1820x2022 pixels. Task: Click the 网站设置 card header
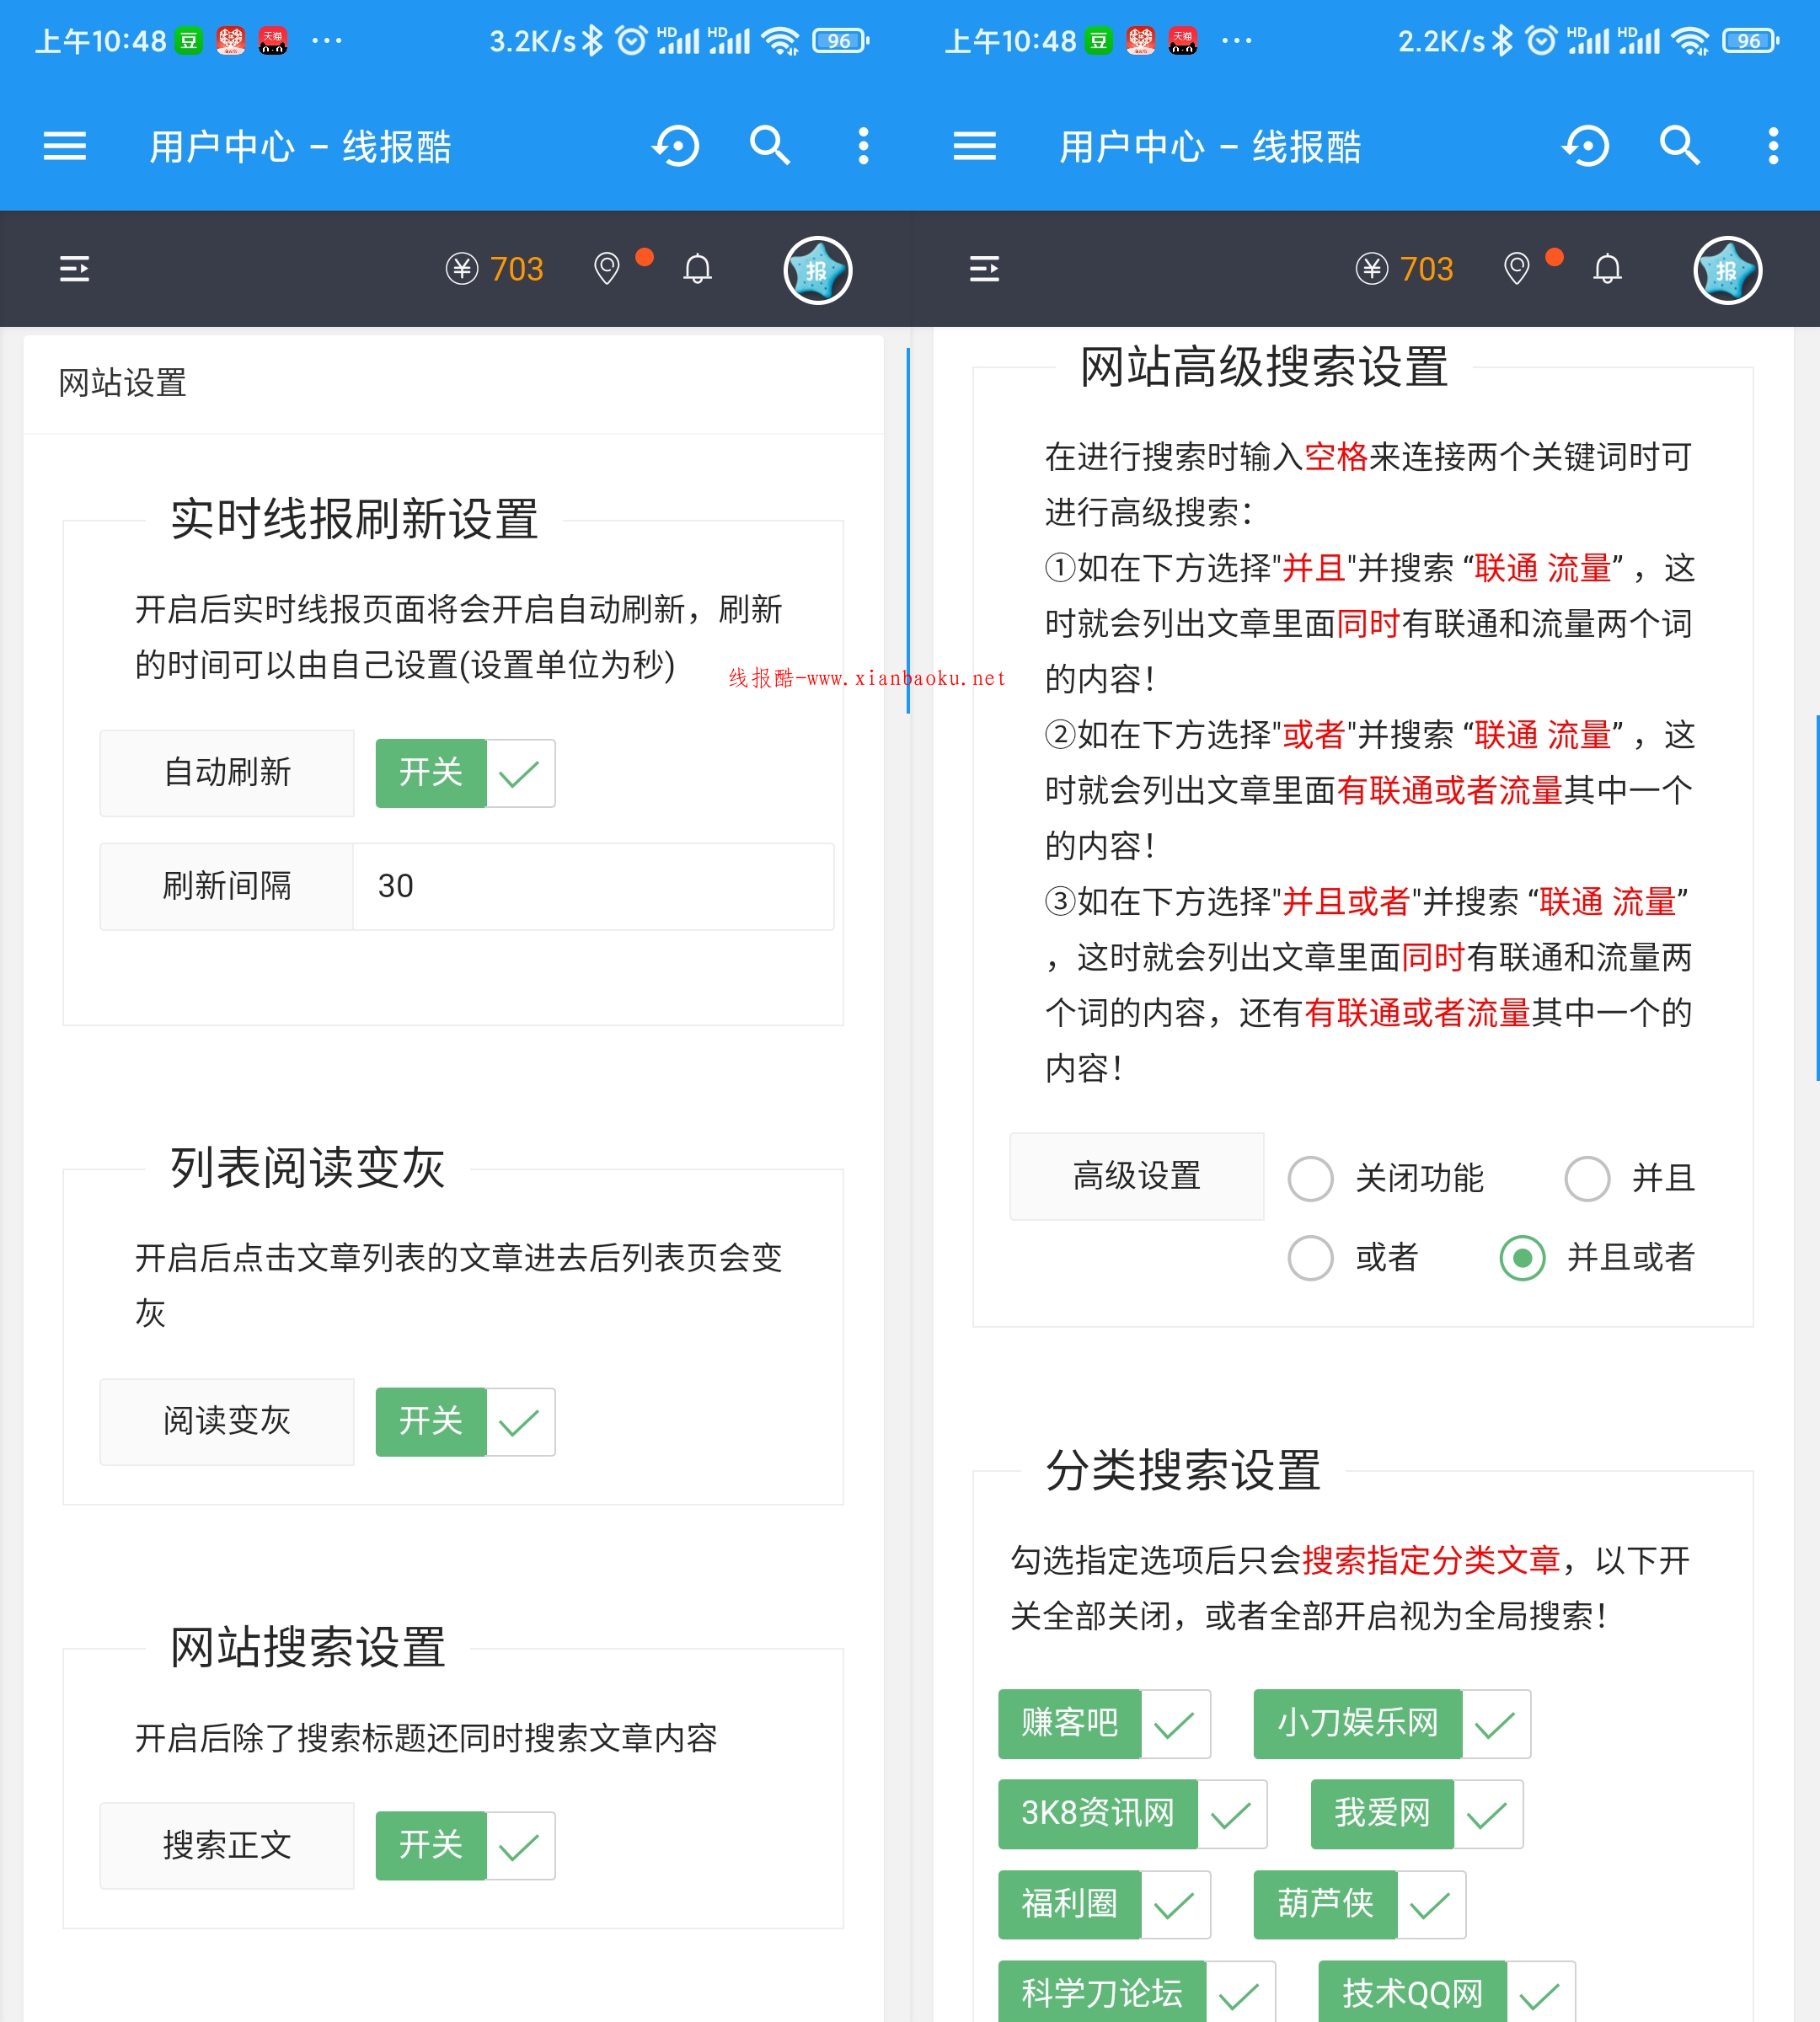point(454,383)
